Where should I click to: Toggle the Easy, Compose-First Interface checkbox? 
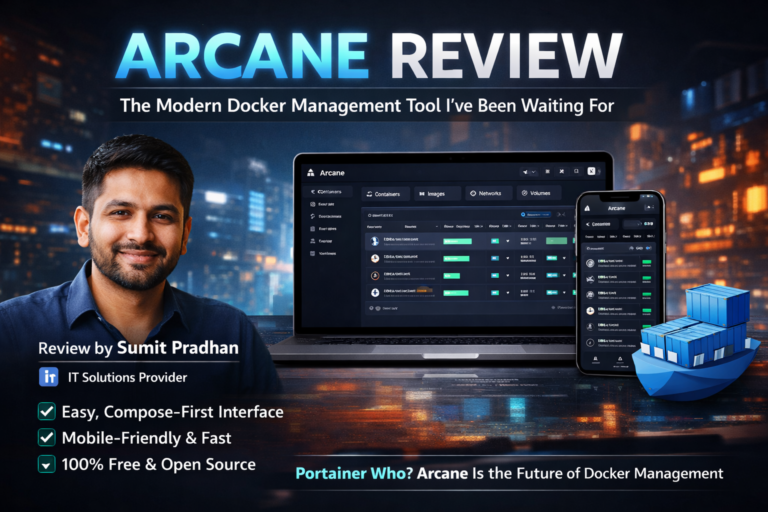tap(46, 411)
